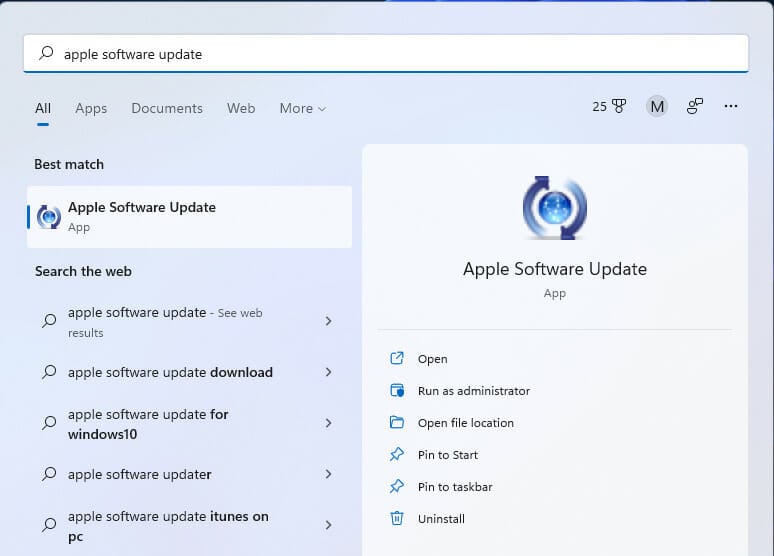Screen dimensions: 774x556
Task: Click the Open action's arrow icon
Action: pyautogui.click(x=397, y=358)
